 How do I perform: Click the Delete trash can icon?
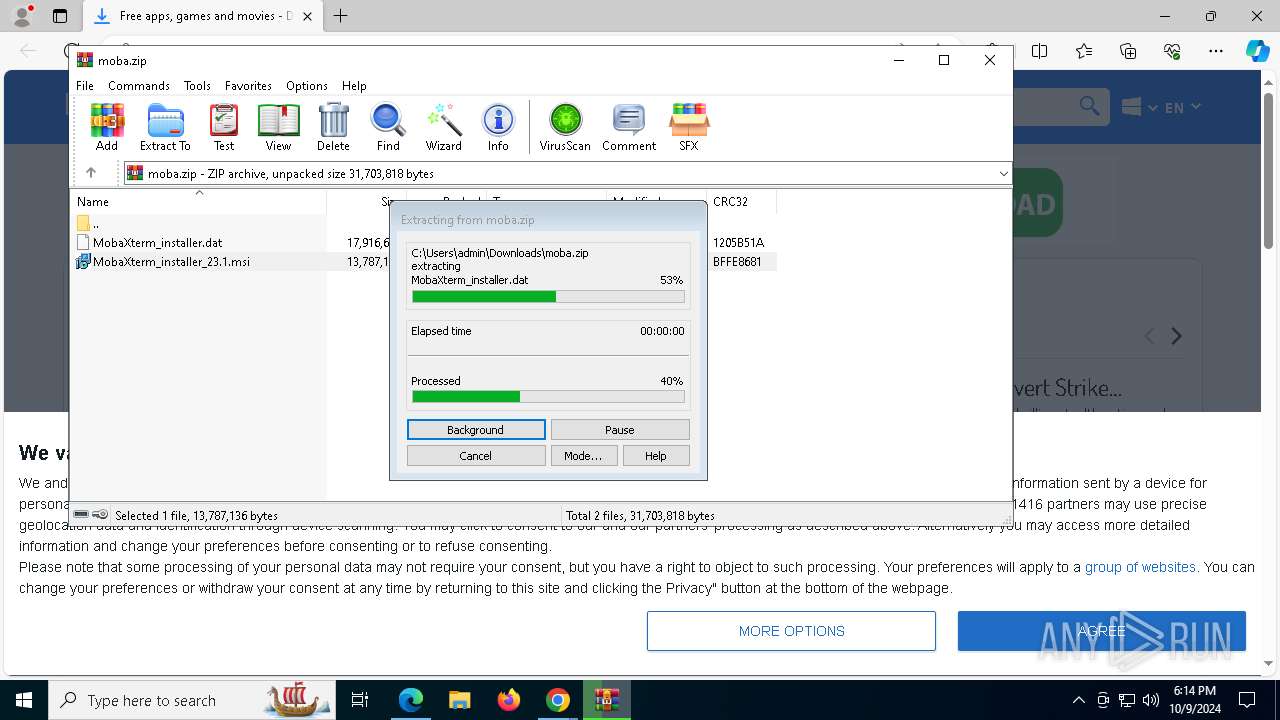pos(333,127)
